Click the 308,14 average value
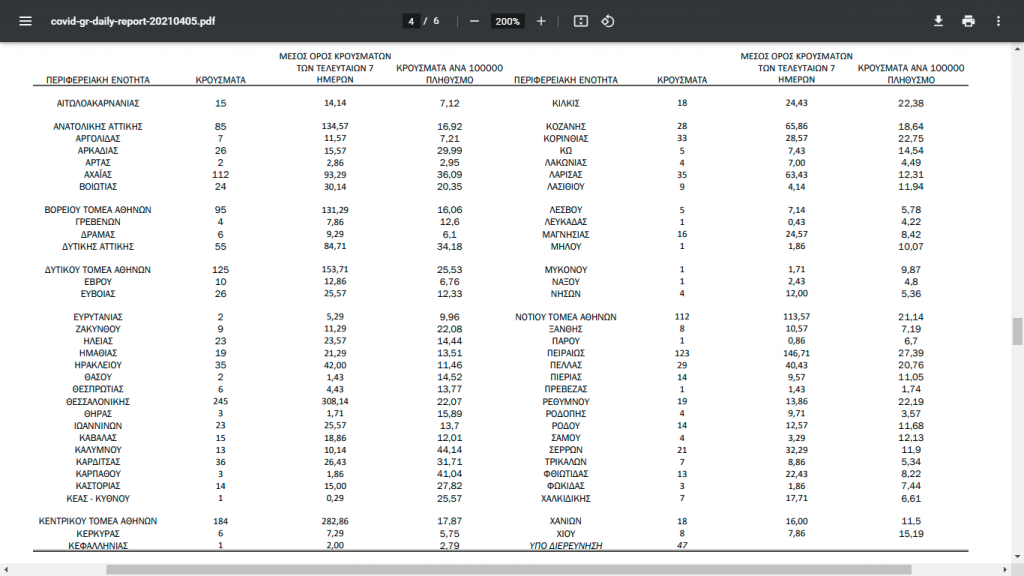 click(335, 402)
